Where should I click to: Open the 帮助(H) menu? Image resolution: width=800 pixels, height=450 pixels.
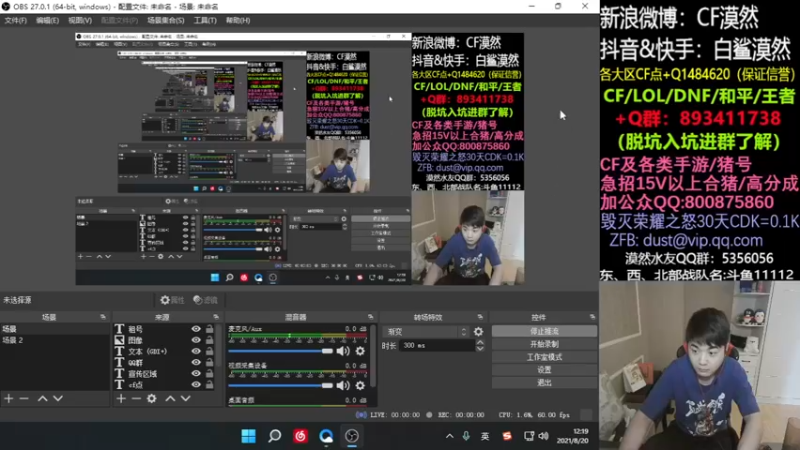tap(238, 20)
